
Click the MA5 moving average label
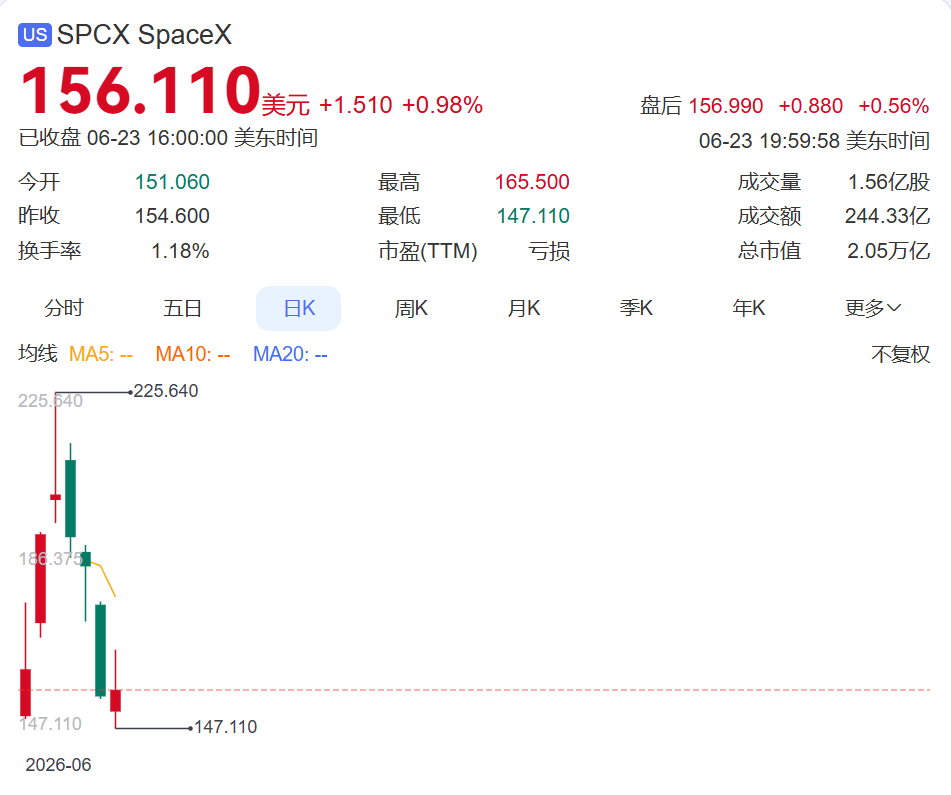(x=101, y=354)
